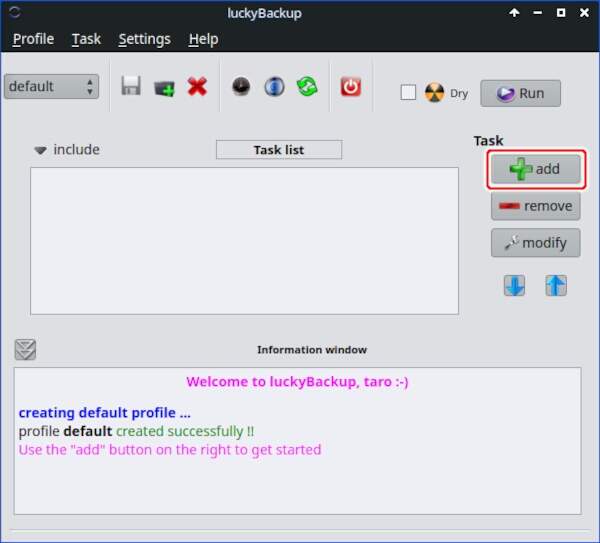The width and height of the screenshot is (600, 543).
Task: Click the save profile floppy icon
Action: pos(131,87)
